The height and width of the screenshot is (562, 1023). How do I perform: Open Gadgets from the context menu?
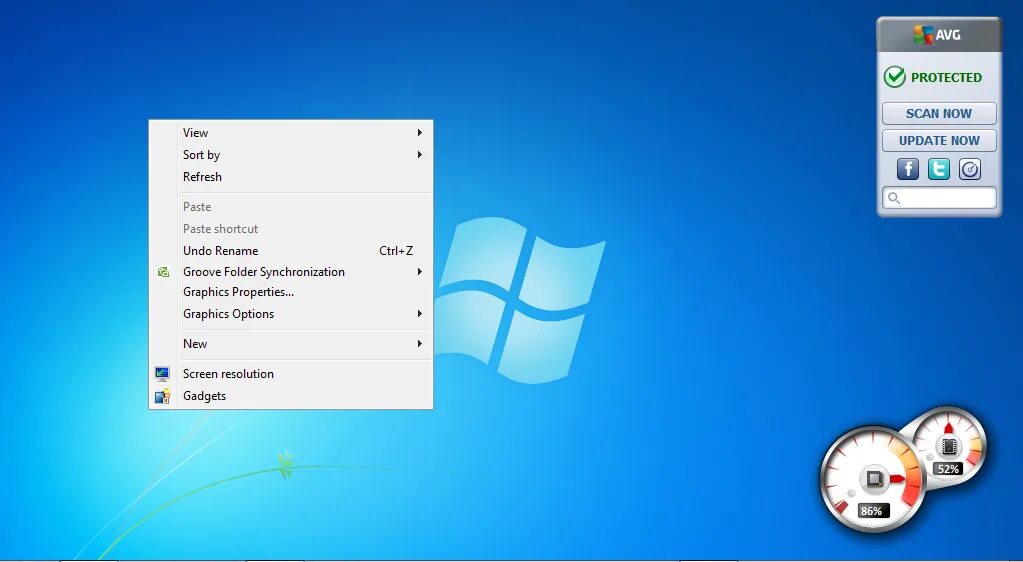[x=291, y=396]
